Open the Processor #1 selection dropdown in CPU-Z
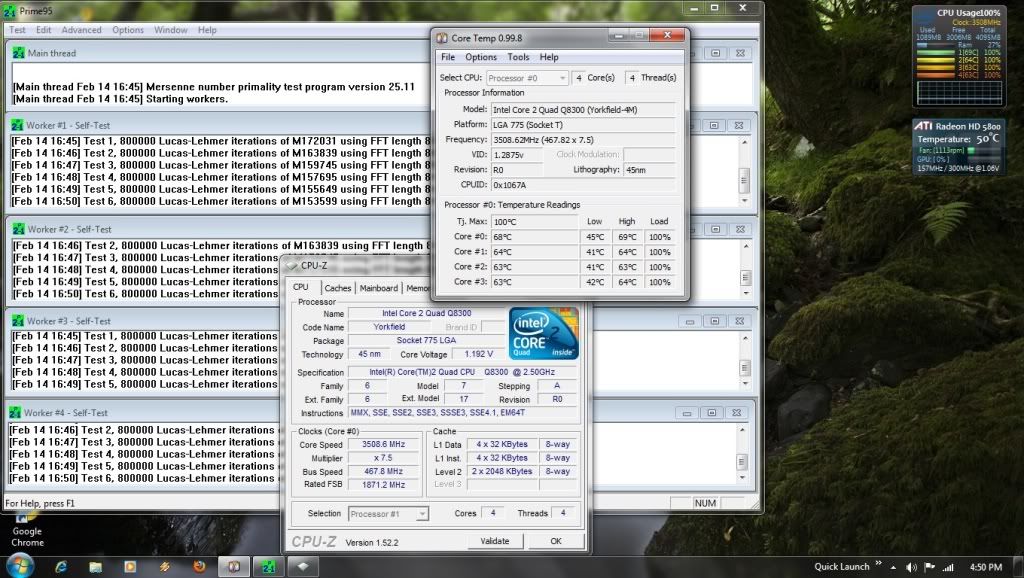1024x578 pixels. click(x=388, y=514)
